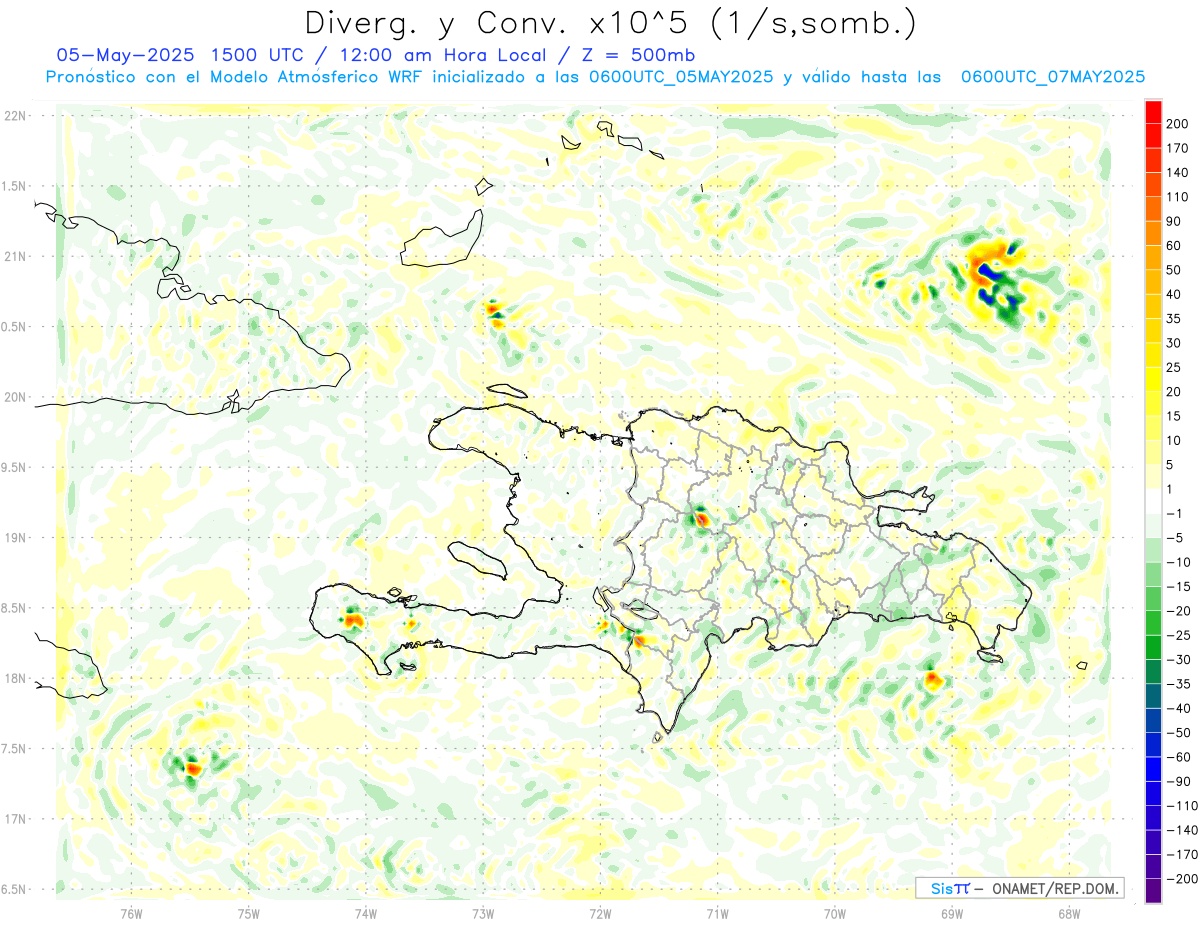Viewport: 1200px width, 927px height.
Task: Click the "0600UTC_05MAY2025" initialization time
Action: [681, 77]
